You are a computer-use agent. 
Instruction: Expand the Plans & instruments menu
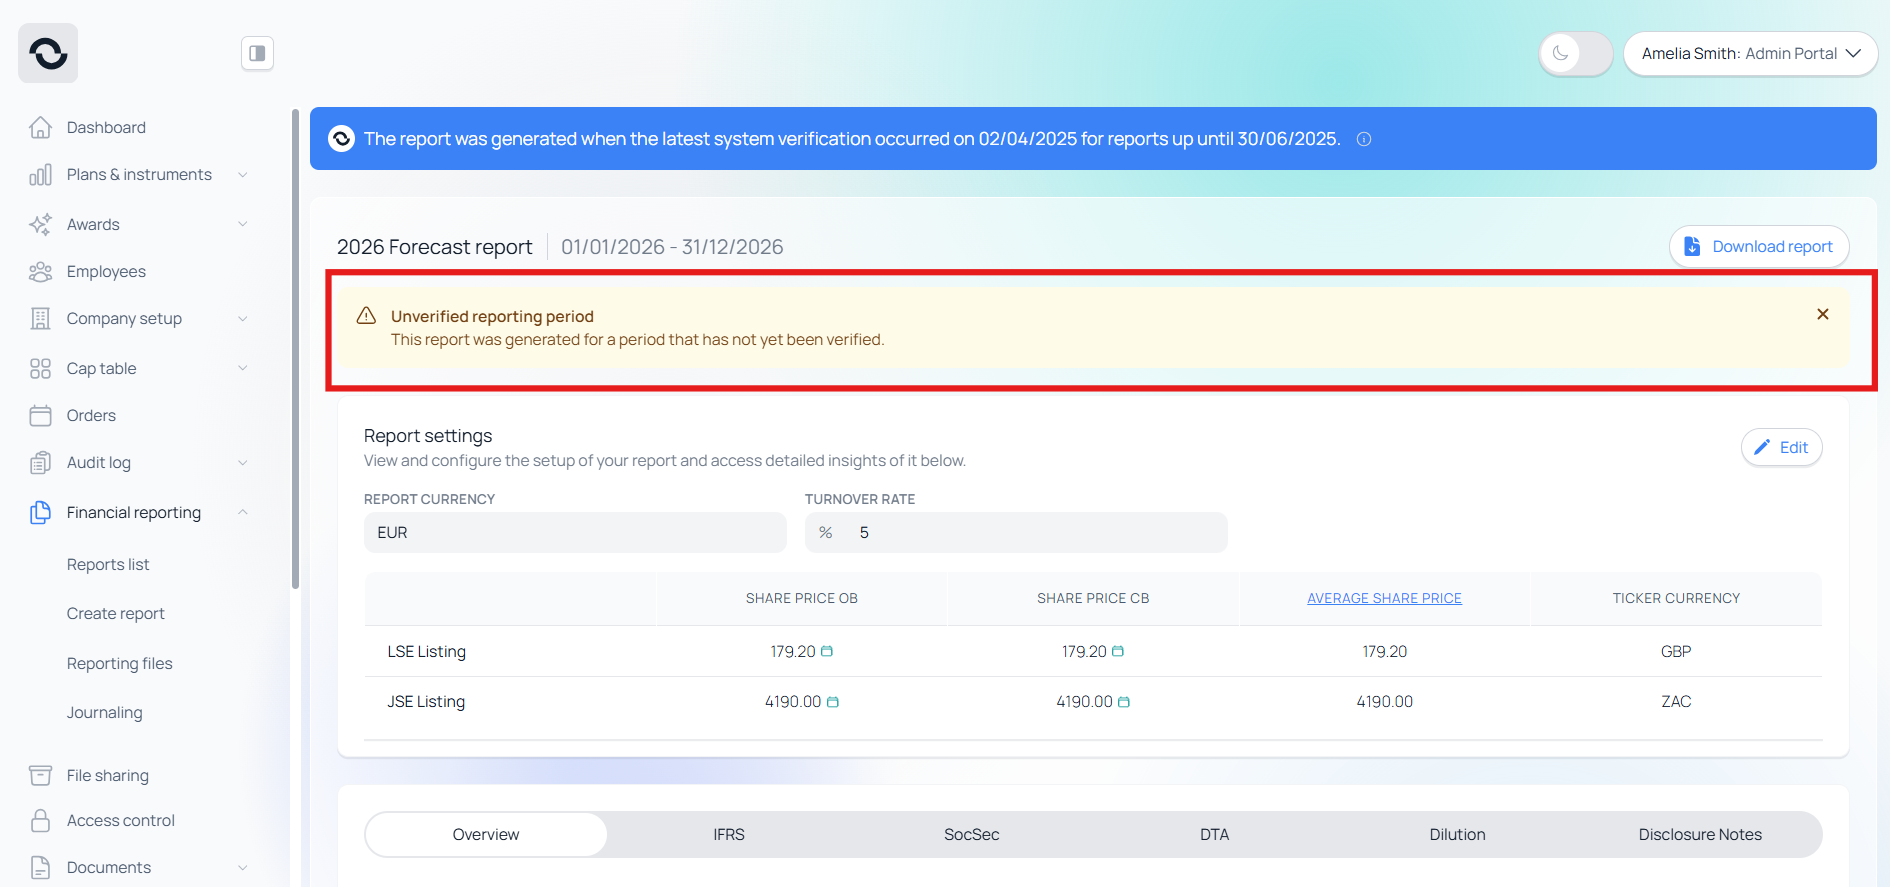[140, 175]
